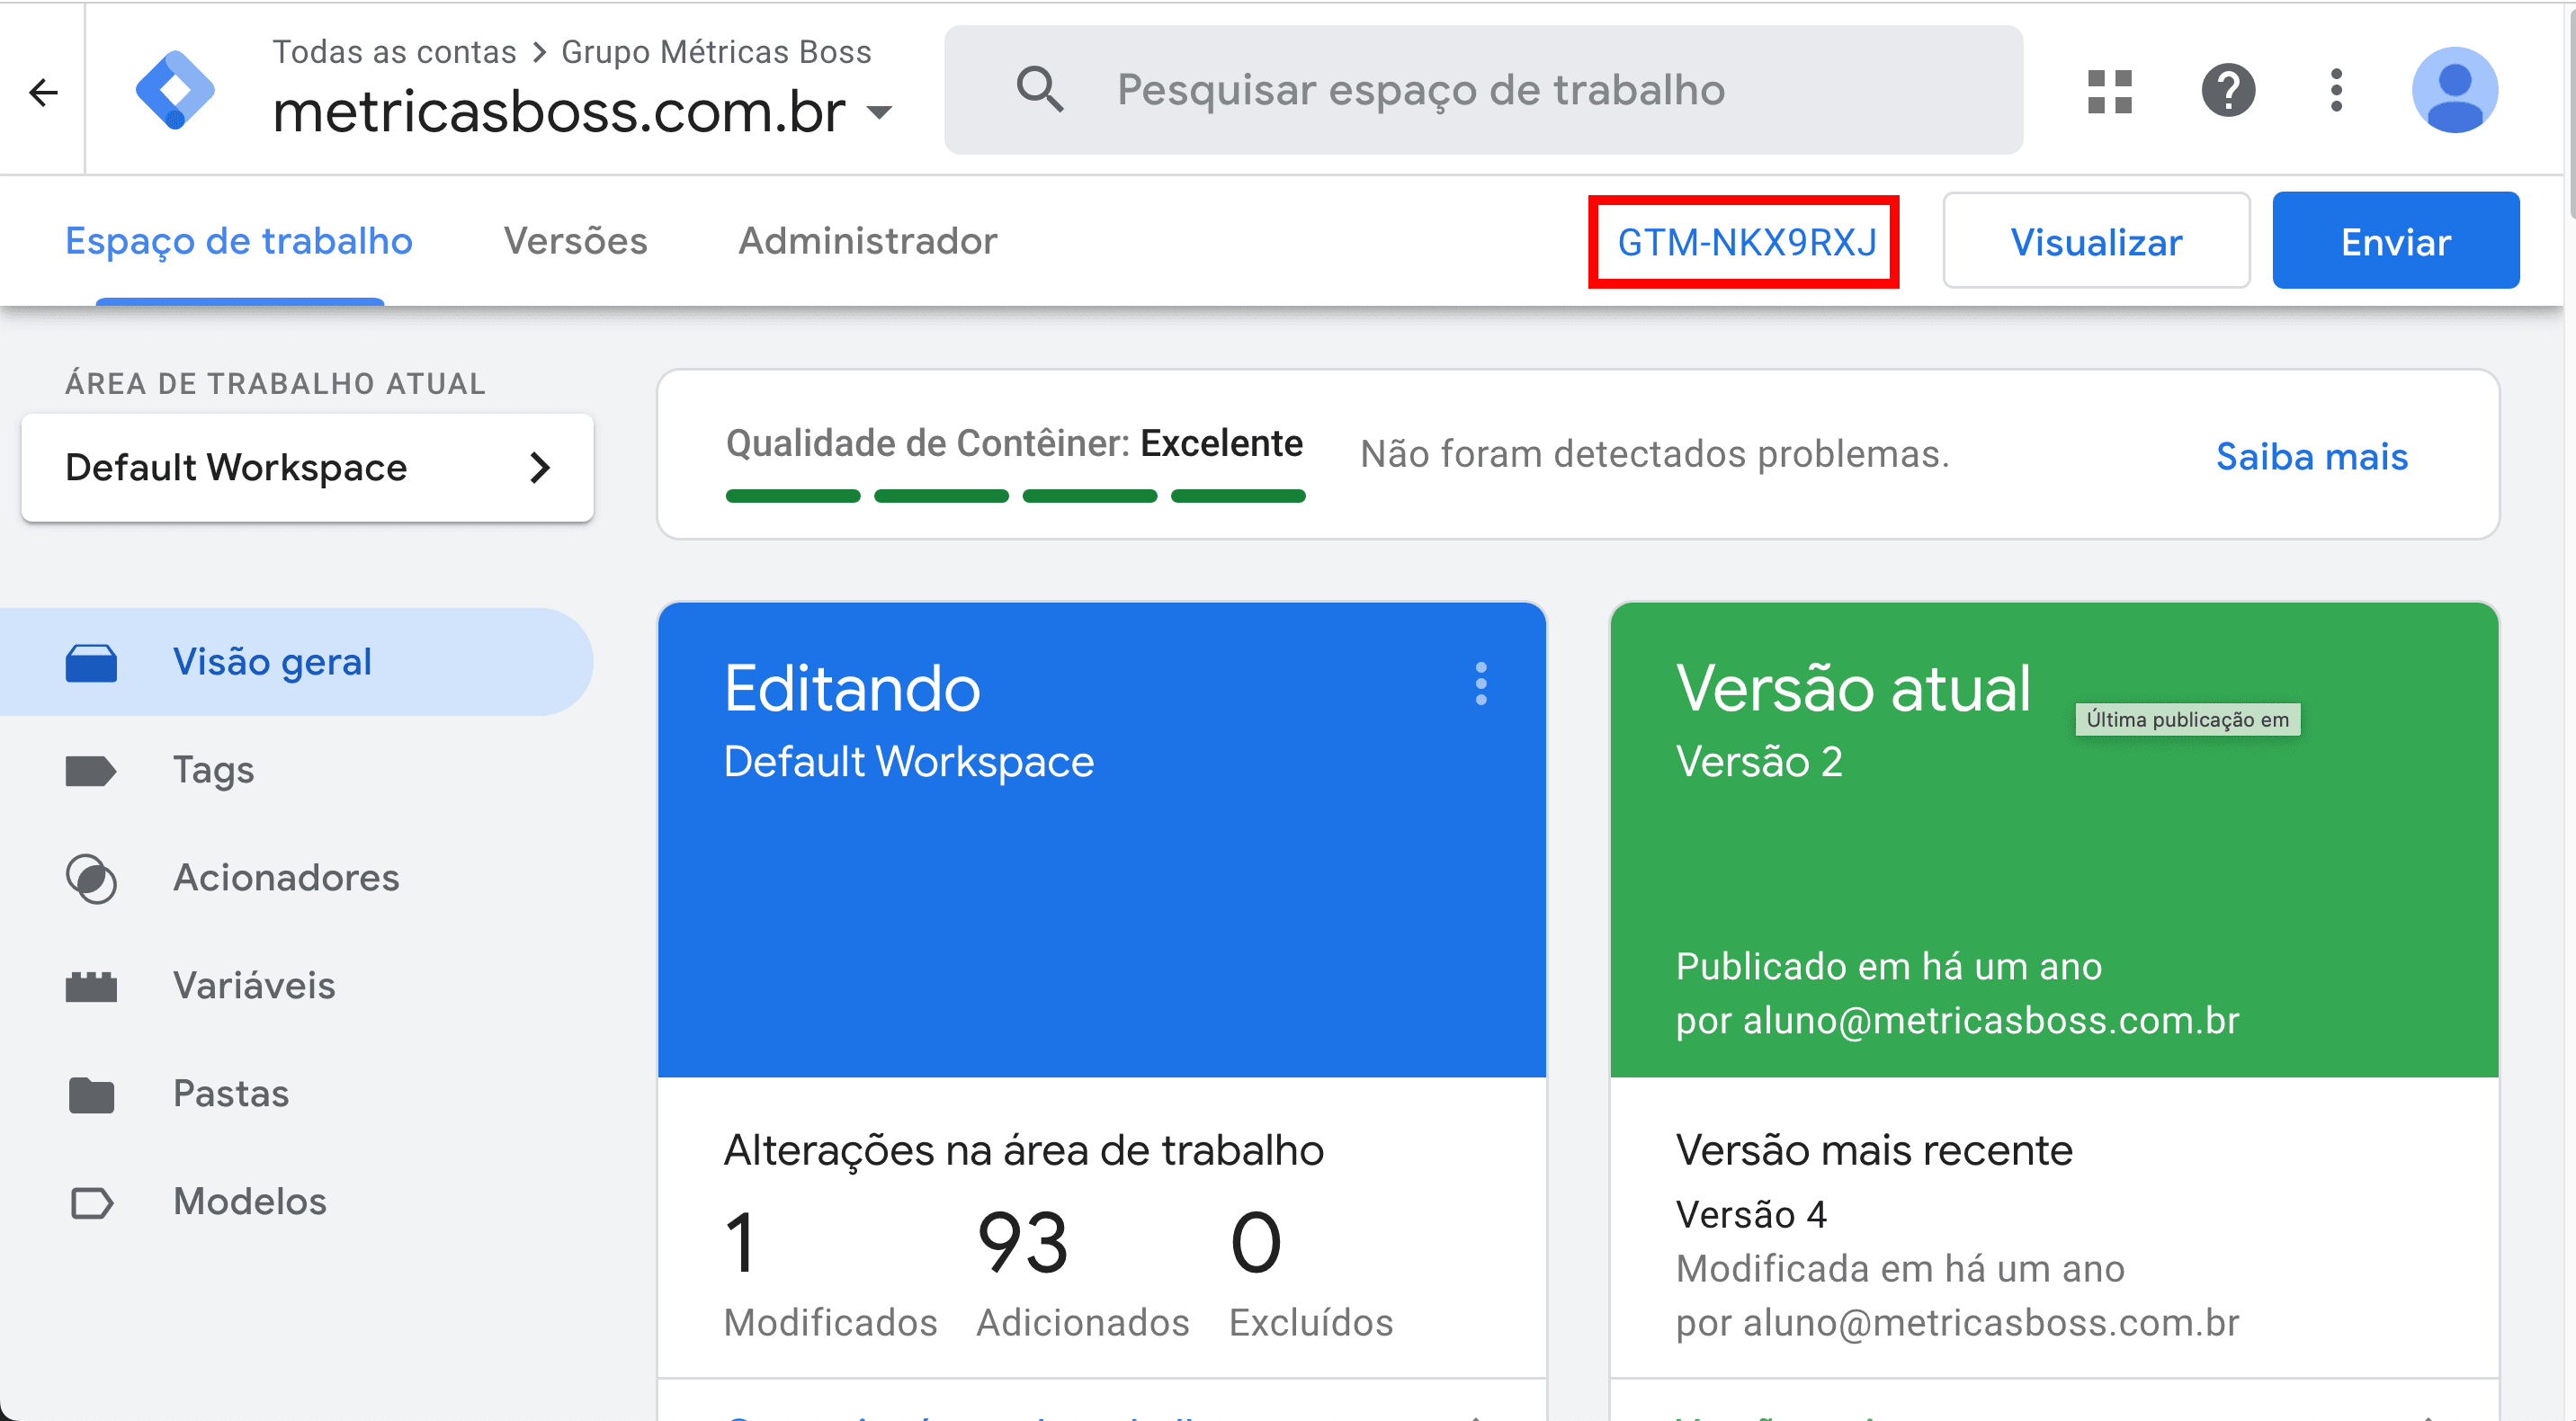Click the Visualizar button
This screenshot has height=1421, width=2576.
tap(2096, 242)
